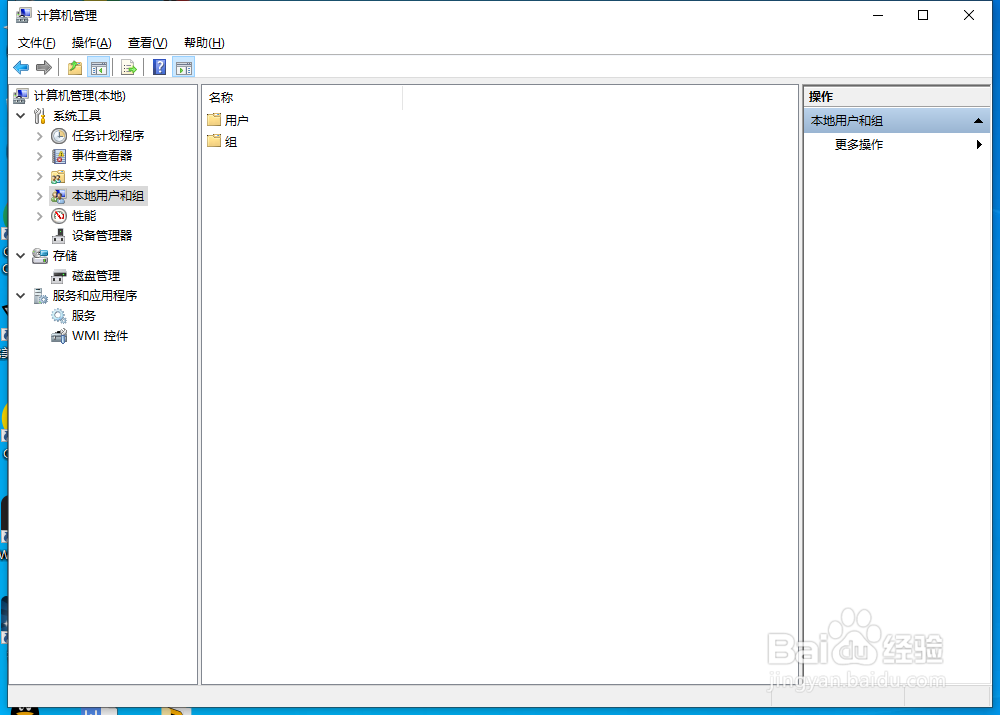This screenshot has height=715, width=1000.
Task: Maximize the 计算机管理 window
Action: coord(923,15)
